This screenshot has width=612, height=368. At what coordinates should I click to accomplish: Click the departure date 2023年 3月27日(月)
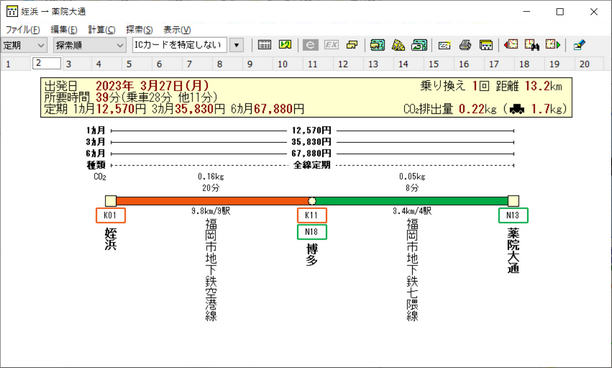[x=153, y=85]
